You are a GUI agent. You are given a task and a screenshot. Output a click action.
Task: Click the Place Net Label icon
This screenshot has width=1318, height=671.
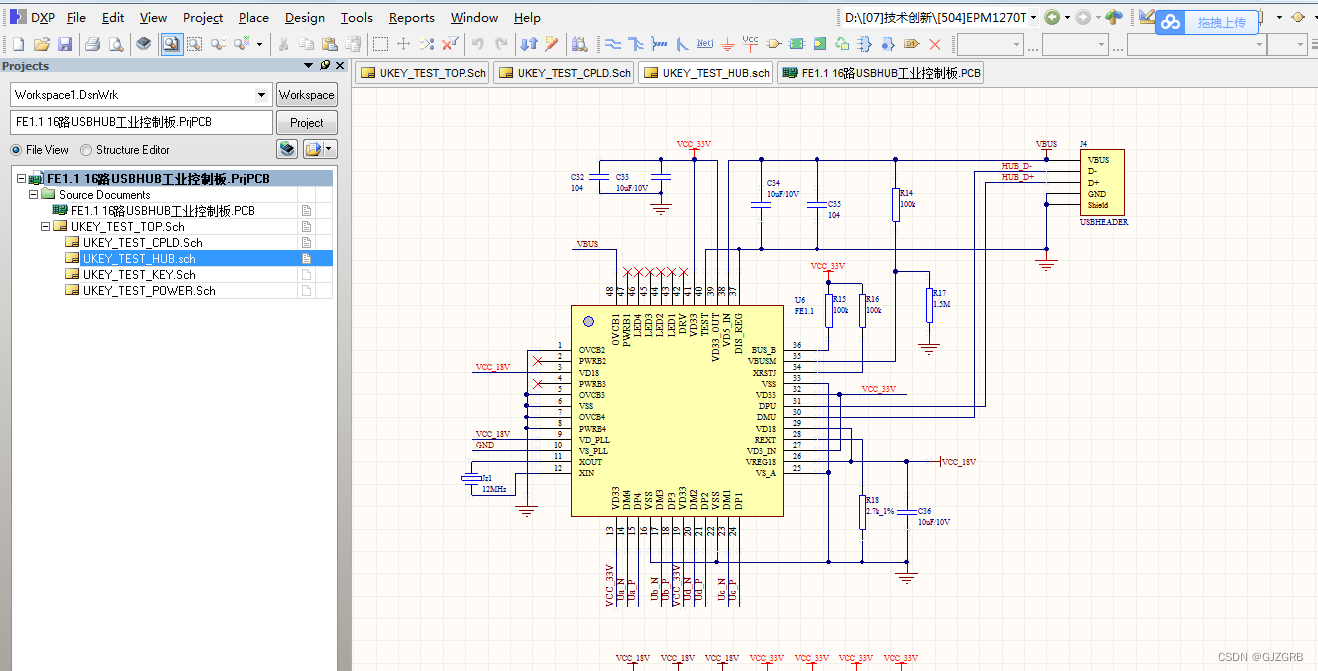pyautogui.click(x=704, y=43)
